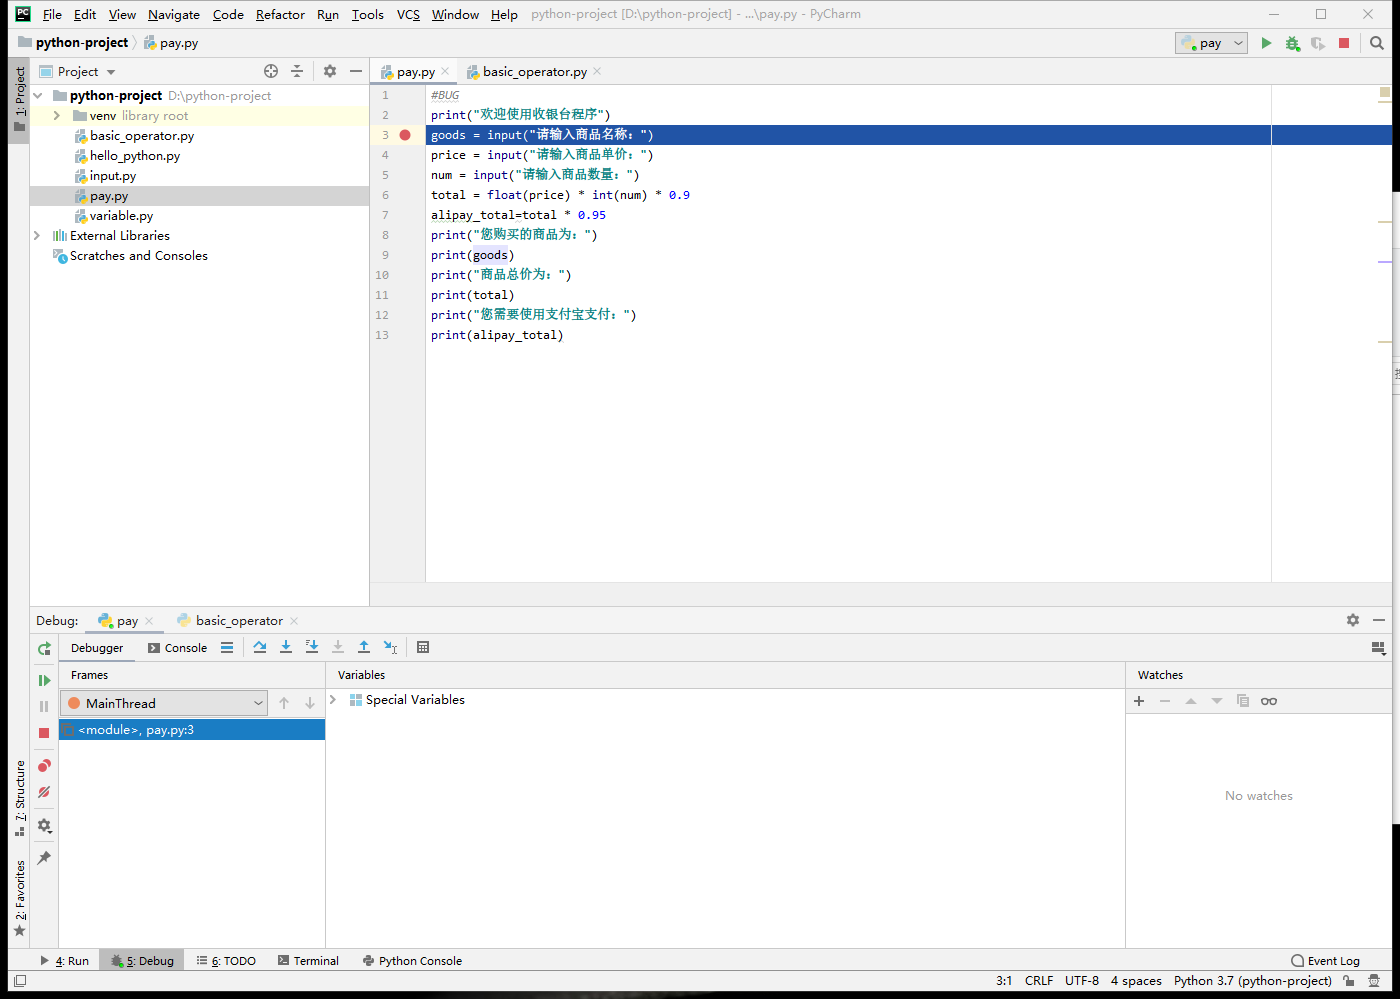Restore layout icon at debug toolbar right
This screenshot has height=999, width=1400.
tap(1379, 648)
